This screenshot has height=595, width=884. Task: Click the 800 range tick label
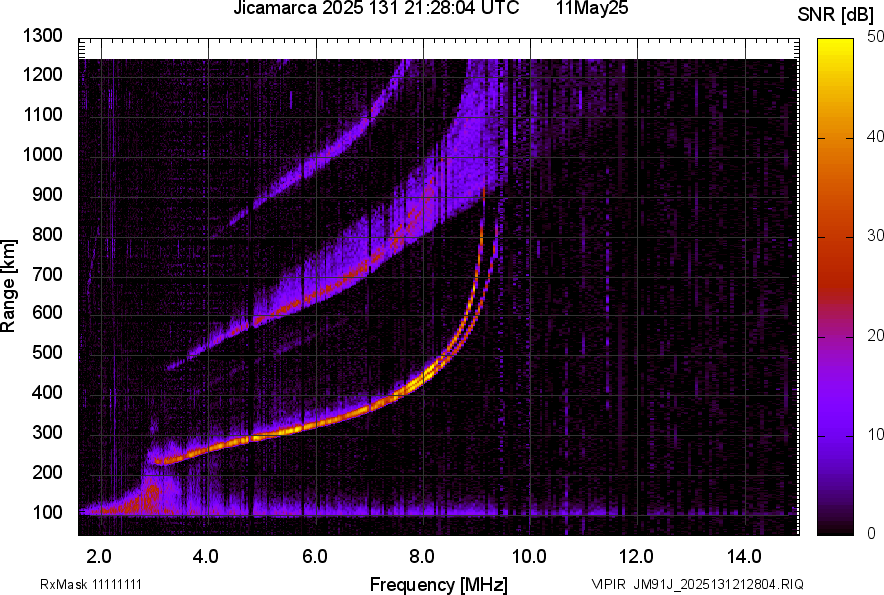47,234
